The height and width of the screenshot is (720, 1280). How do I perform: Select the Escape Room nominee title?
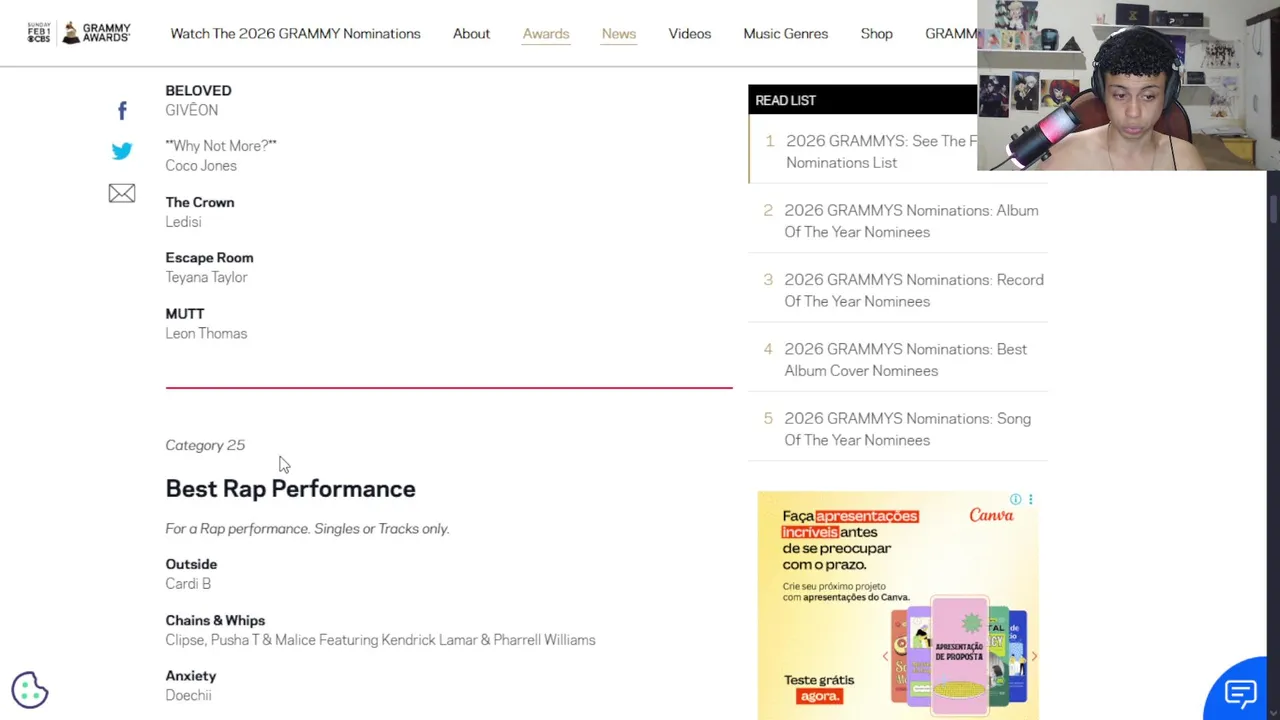point(209,258)
